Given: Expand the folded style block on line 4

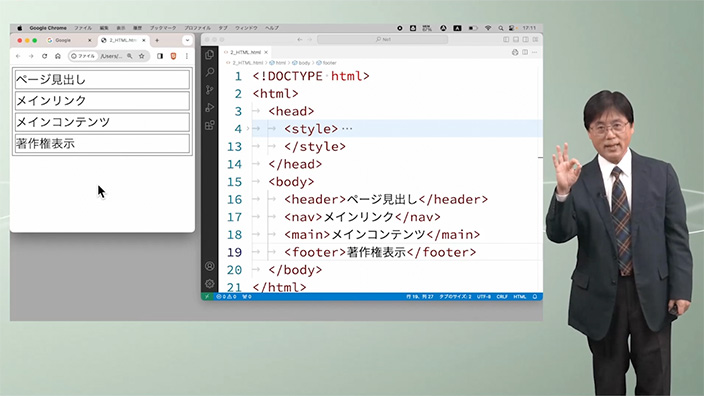Looking at the screenshot, I should (x=248, y=129).
